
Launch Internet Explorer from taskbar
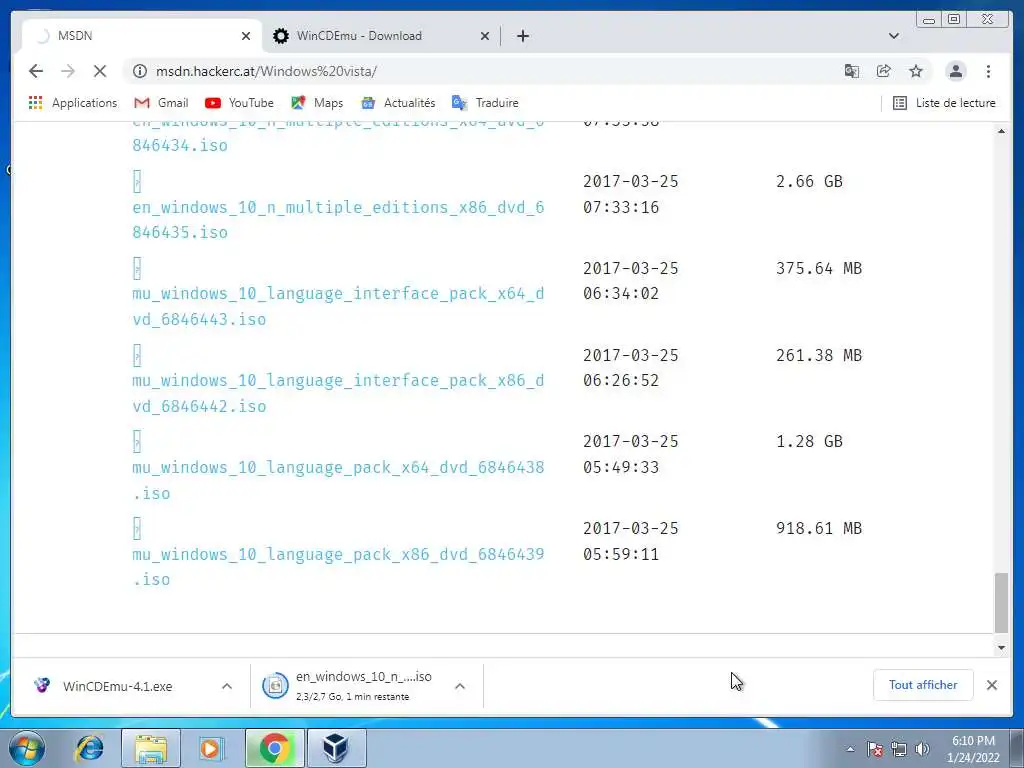pos(89,748)
